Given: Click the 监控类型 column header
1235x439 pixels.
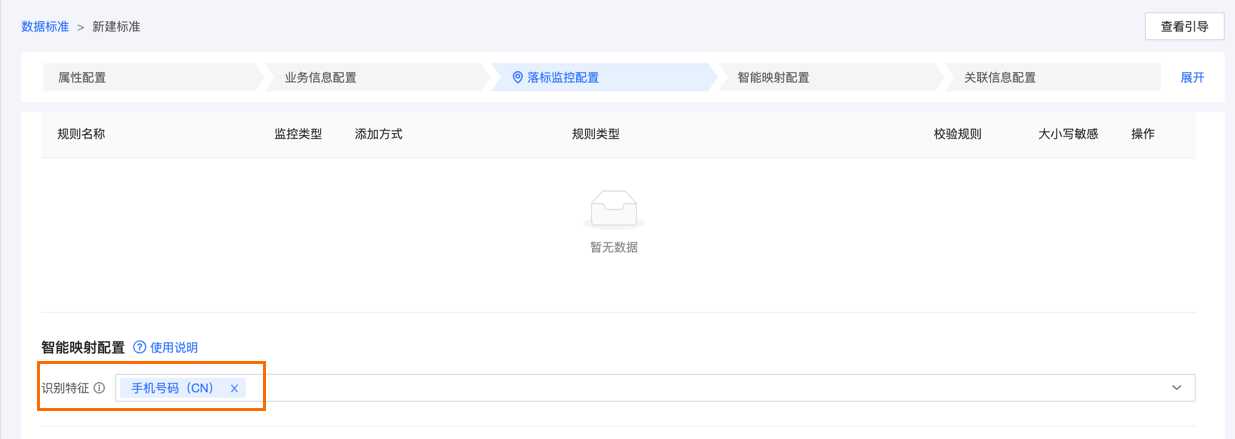Looking at the screenshot, I should point(298,133).
